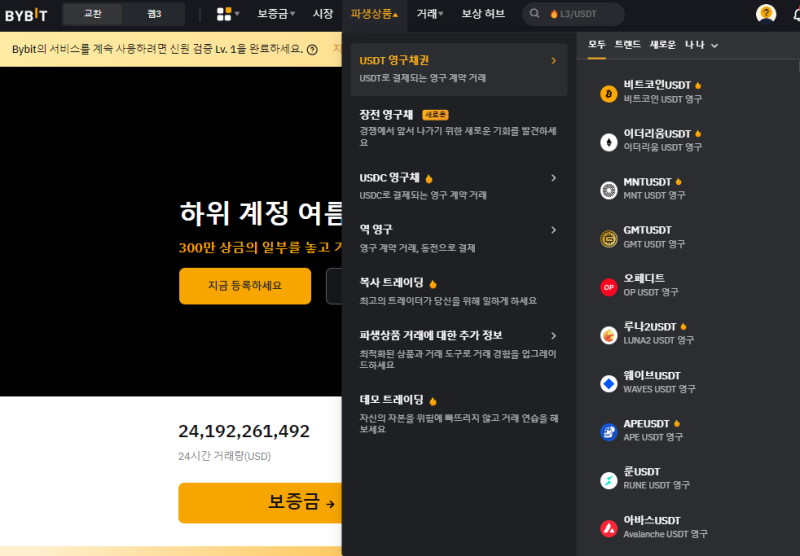Click the 루나2USDT LUNA2 coin icon
This screenshot has width=800, height=556.
tap(609, 336)
